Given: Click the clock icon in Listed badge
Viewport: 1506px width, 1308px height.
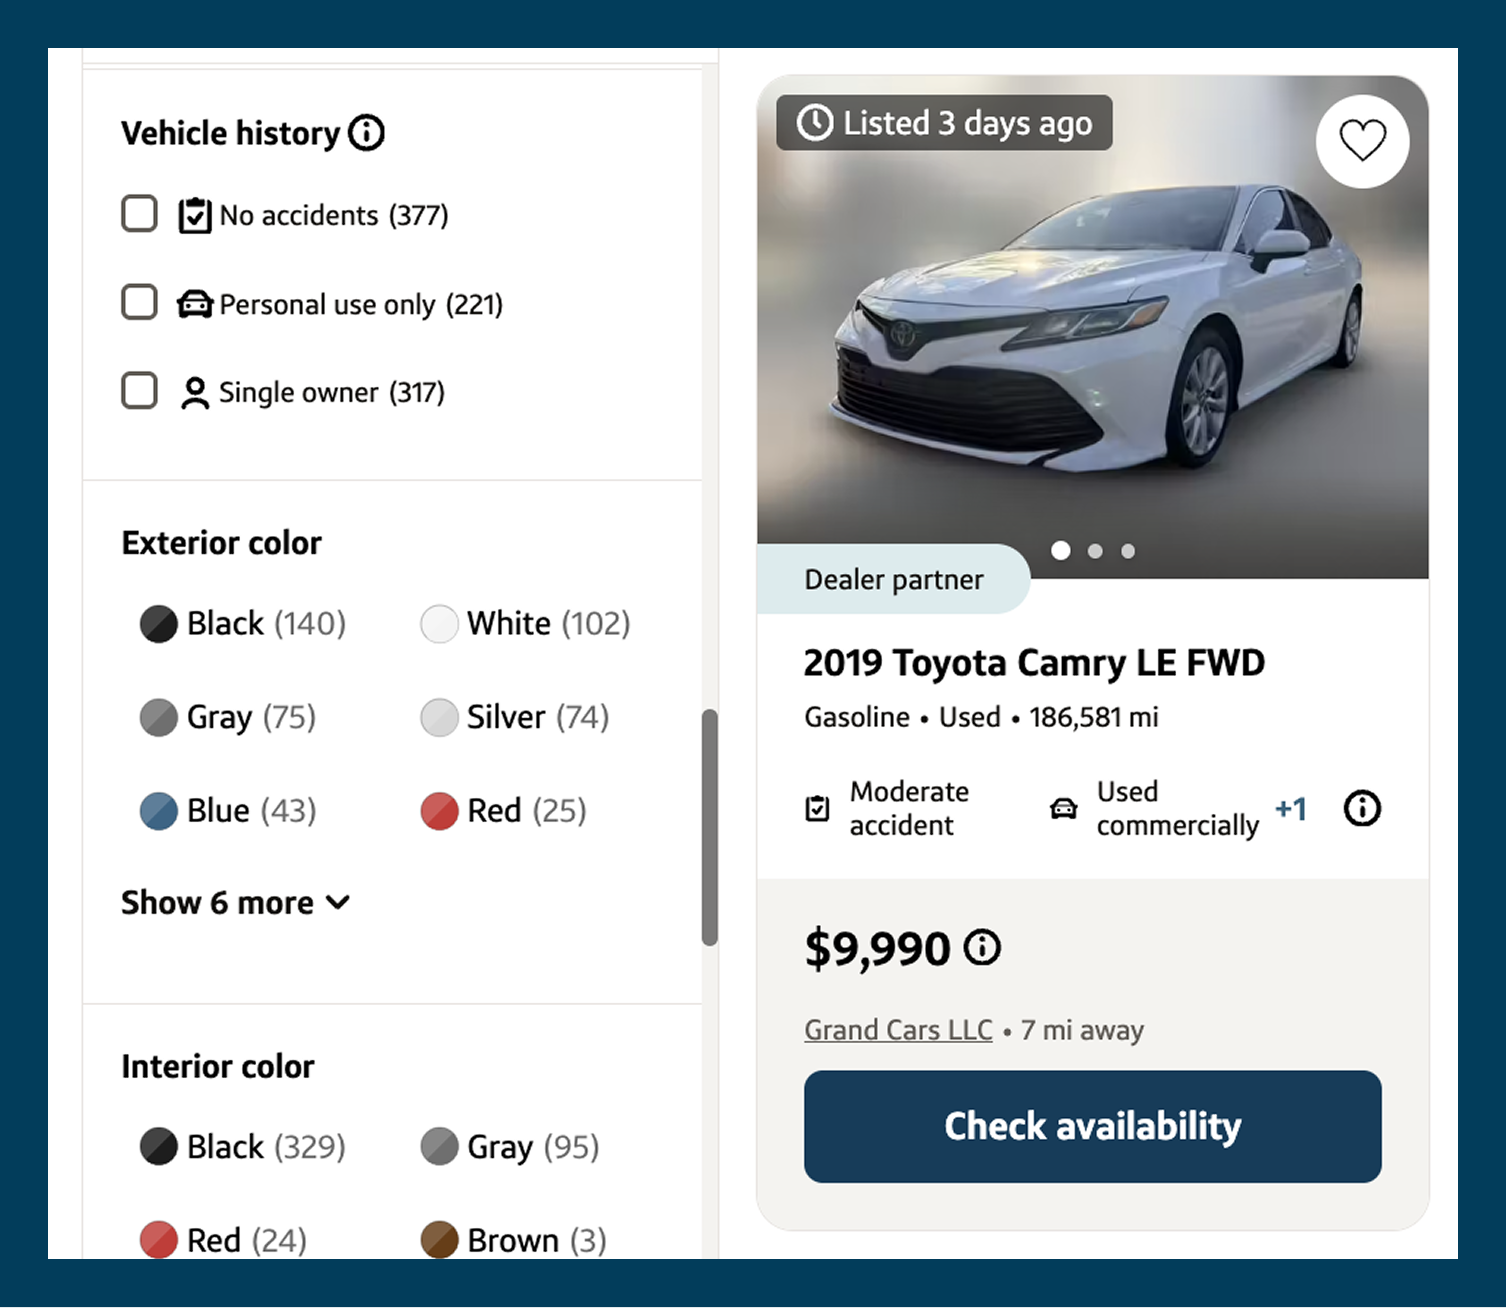Looking at the screenshot, I should point(815,123).
